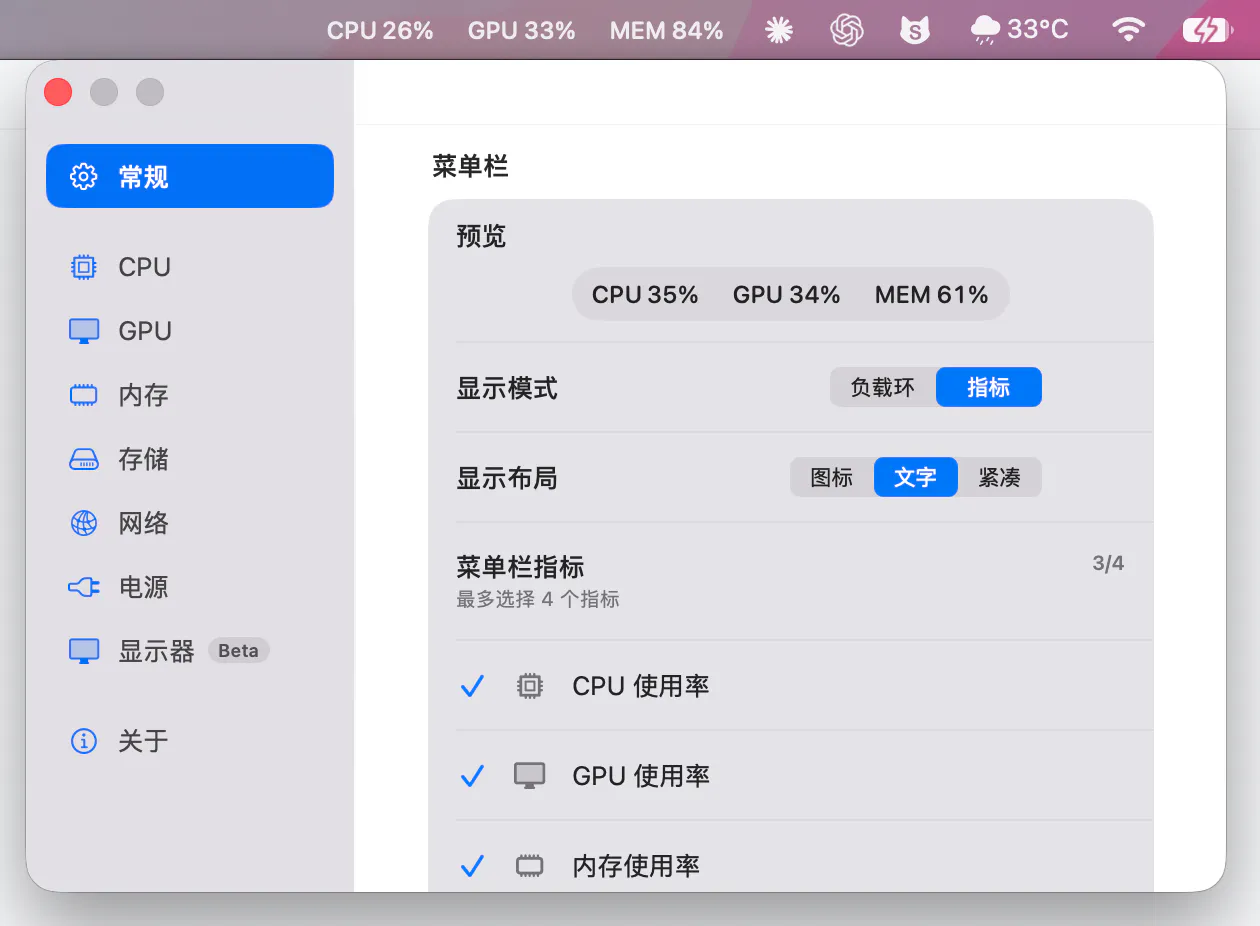The width and height of the screenshot is (1260, 926).
Task: Click the 预览 label
Action: pyautogui.click(x=481, y=236)
